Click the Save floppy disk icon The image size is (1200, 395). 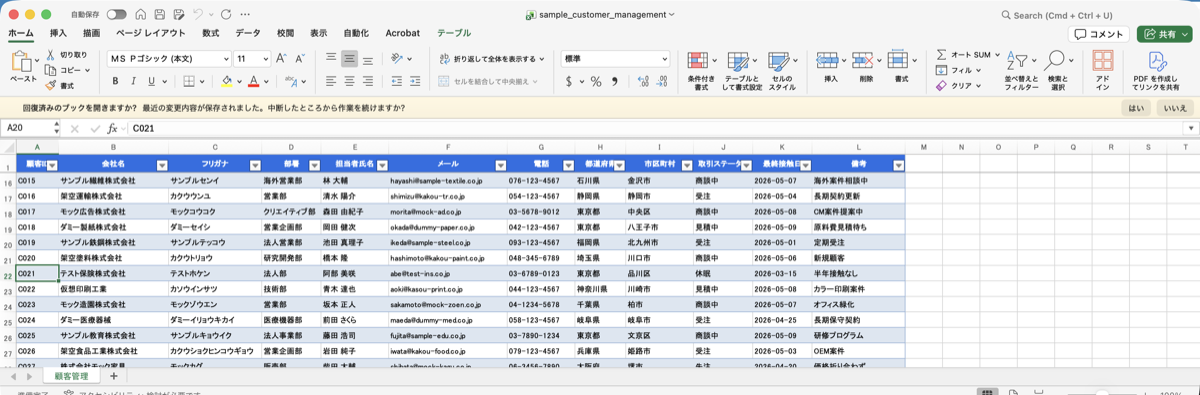161,15
